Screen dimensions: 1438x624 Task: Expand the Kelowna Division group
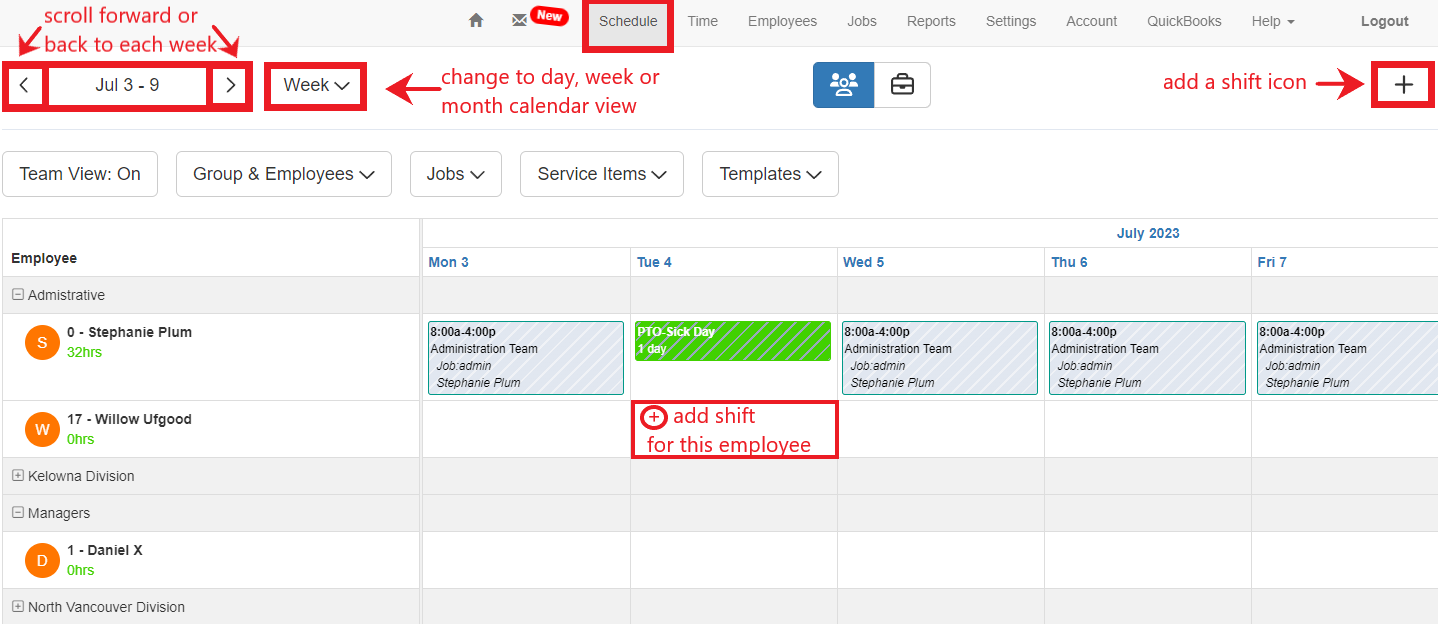pos(18,476)
